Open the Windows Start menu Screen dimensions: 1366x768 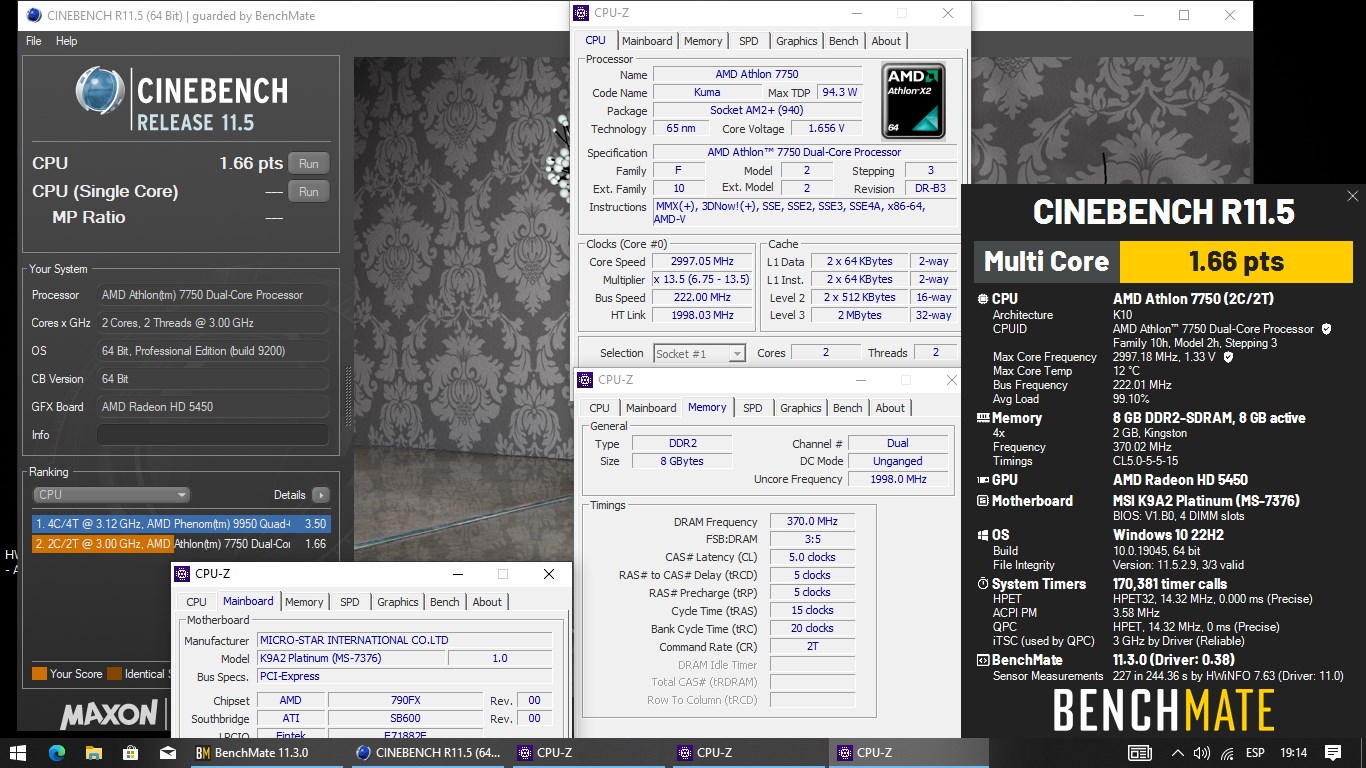coord(18,752)
